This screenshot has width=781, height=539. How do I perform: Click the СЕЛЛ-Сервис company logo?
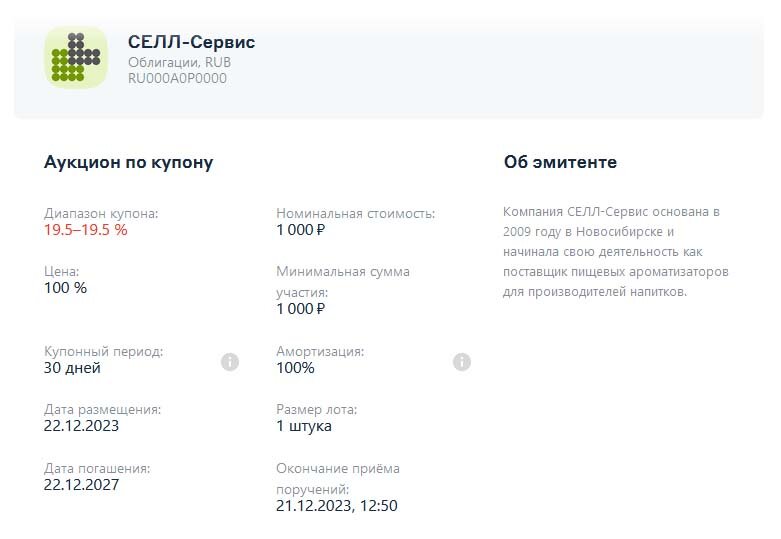point(76,57)
